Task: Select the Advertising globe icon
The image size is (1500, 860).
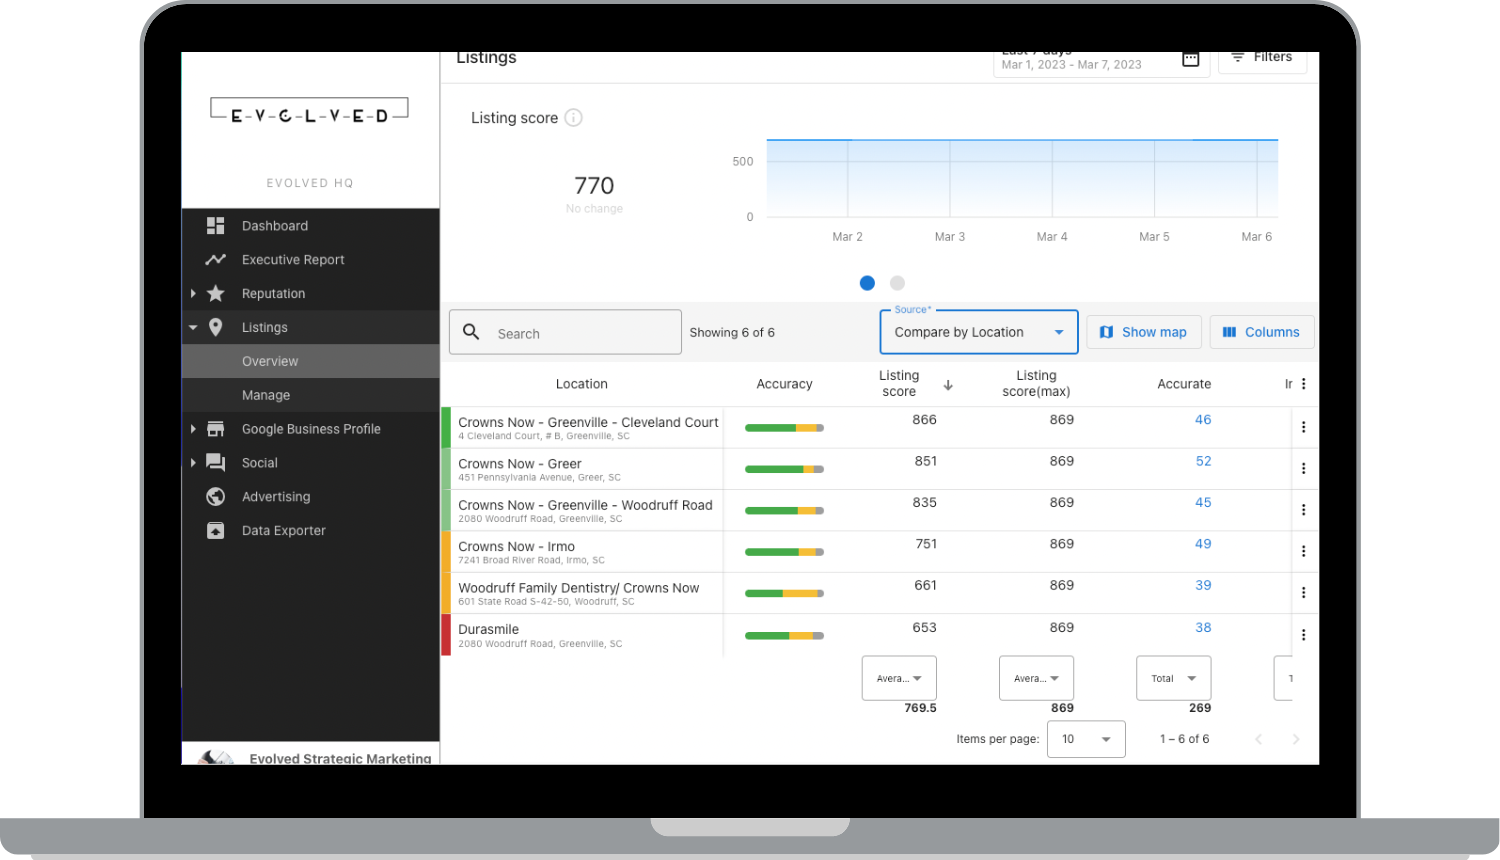Action: (215, 496)
